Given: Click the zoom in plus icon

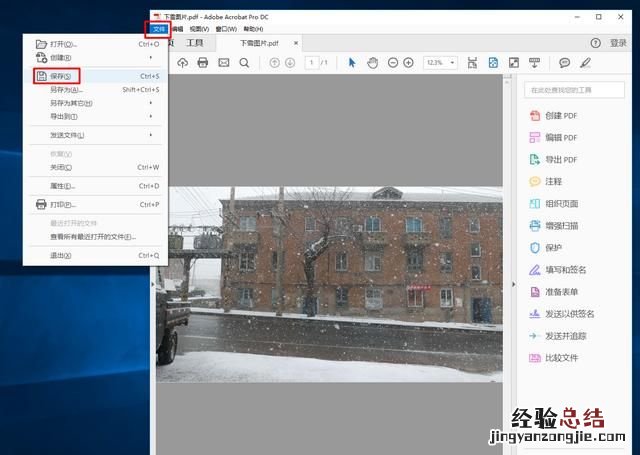Looking at the screenshot, I should pyautogui.click(x=408, y=62).
